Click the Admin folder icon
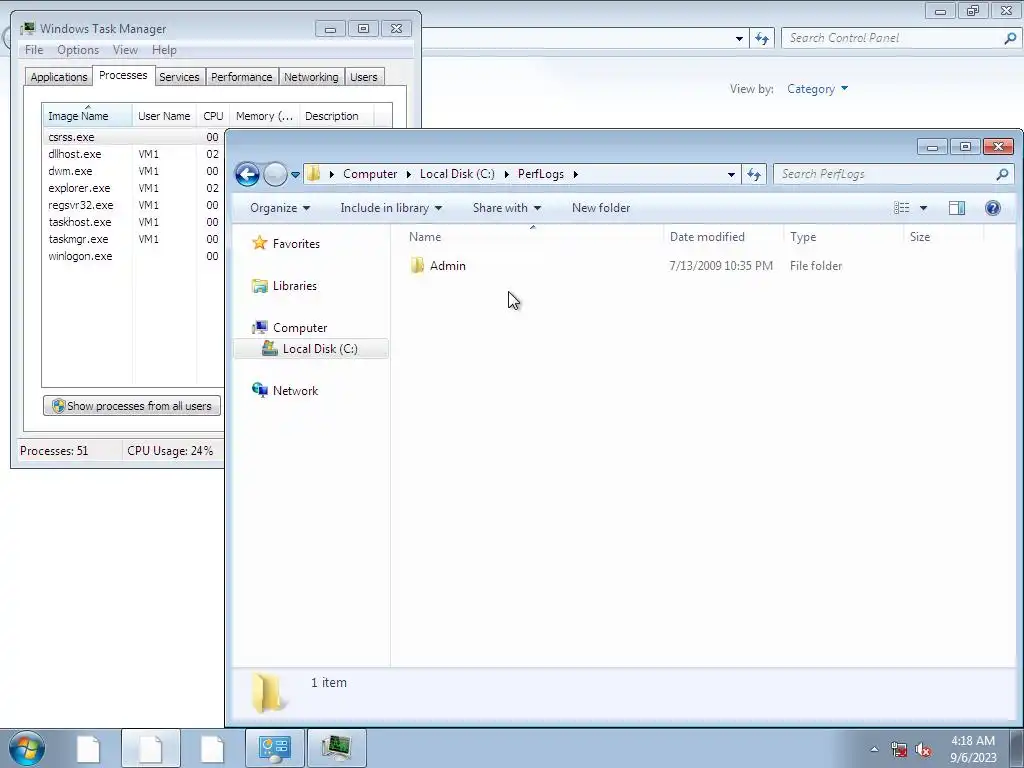Screen dimensions: 1024x768 [417, 265]
